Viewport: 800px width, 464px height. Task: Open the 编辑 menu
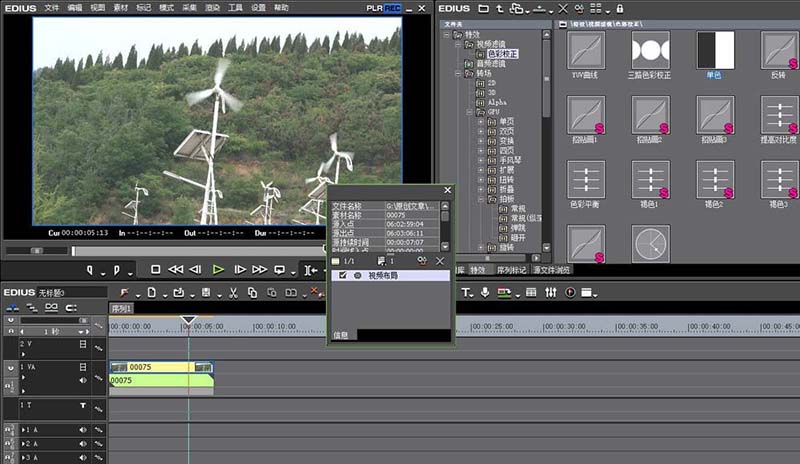pyautogui.click(x=74, y=8)
